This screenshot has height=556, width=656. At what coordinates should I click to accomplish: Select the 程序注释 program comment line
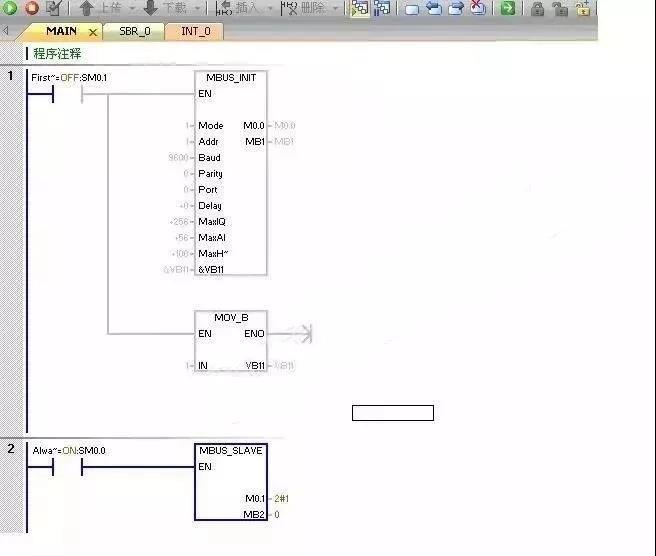pos(57,54)
